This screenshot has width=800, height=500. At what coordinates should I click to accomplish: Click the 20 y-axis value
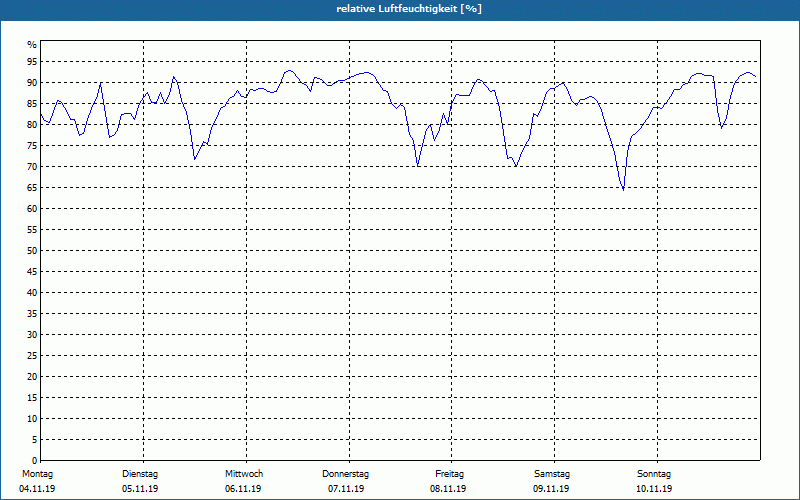point(32,377)
